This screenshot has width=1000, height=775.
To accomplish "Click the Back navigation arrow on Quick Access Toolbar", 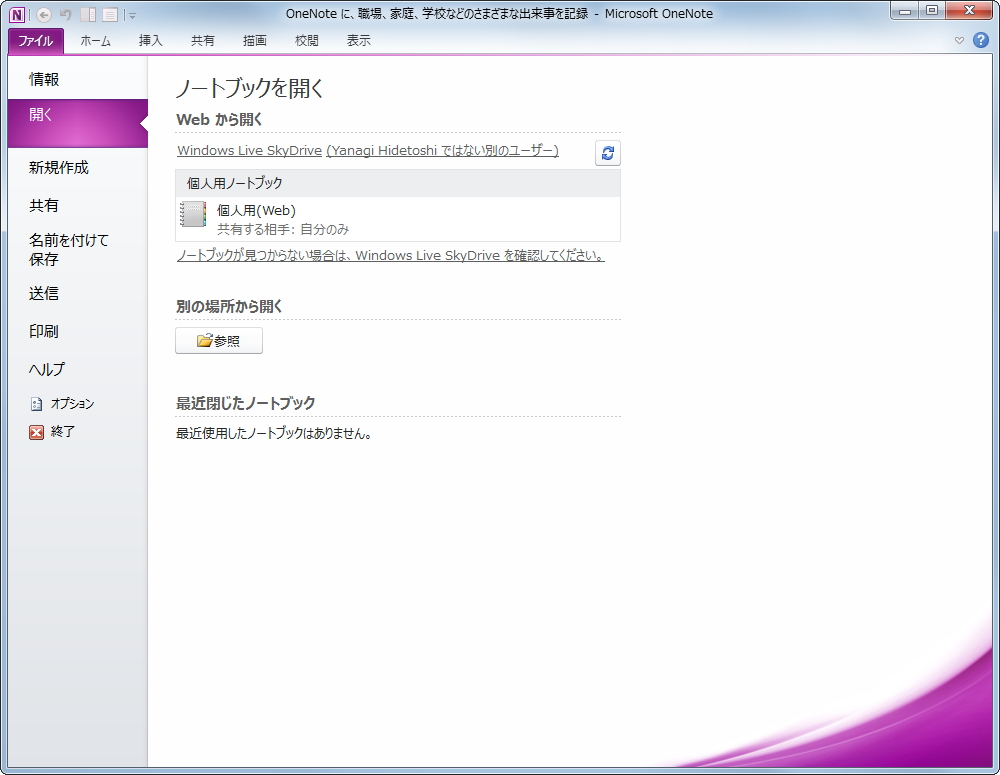I will click(x=43, y=14).
